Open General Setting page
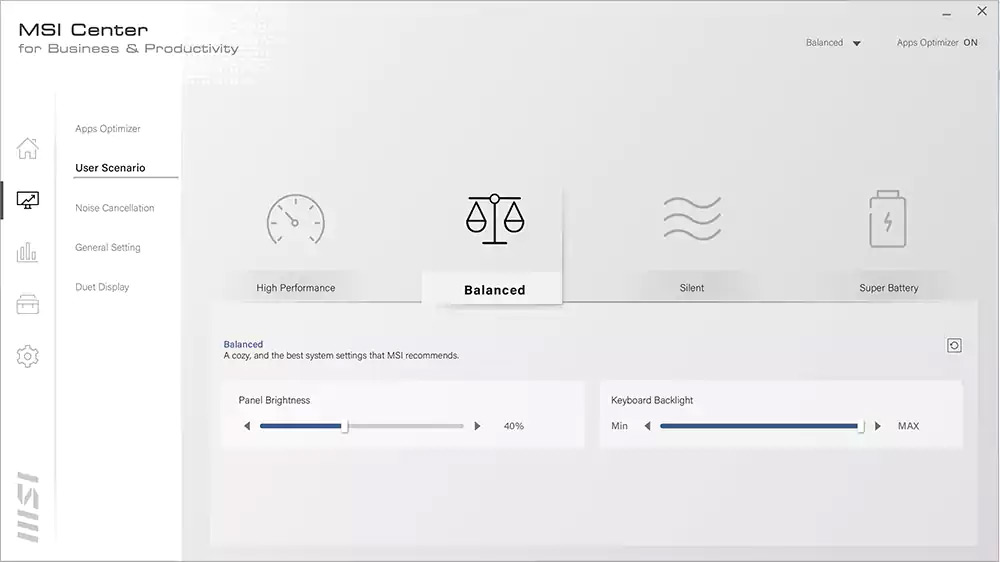Screen dimensions: 1000x562 [108, 248]
